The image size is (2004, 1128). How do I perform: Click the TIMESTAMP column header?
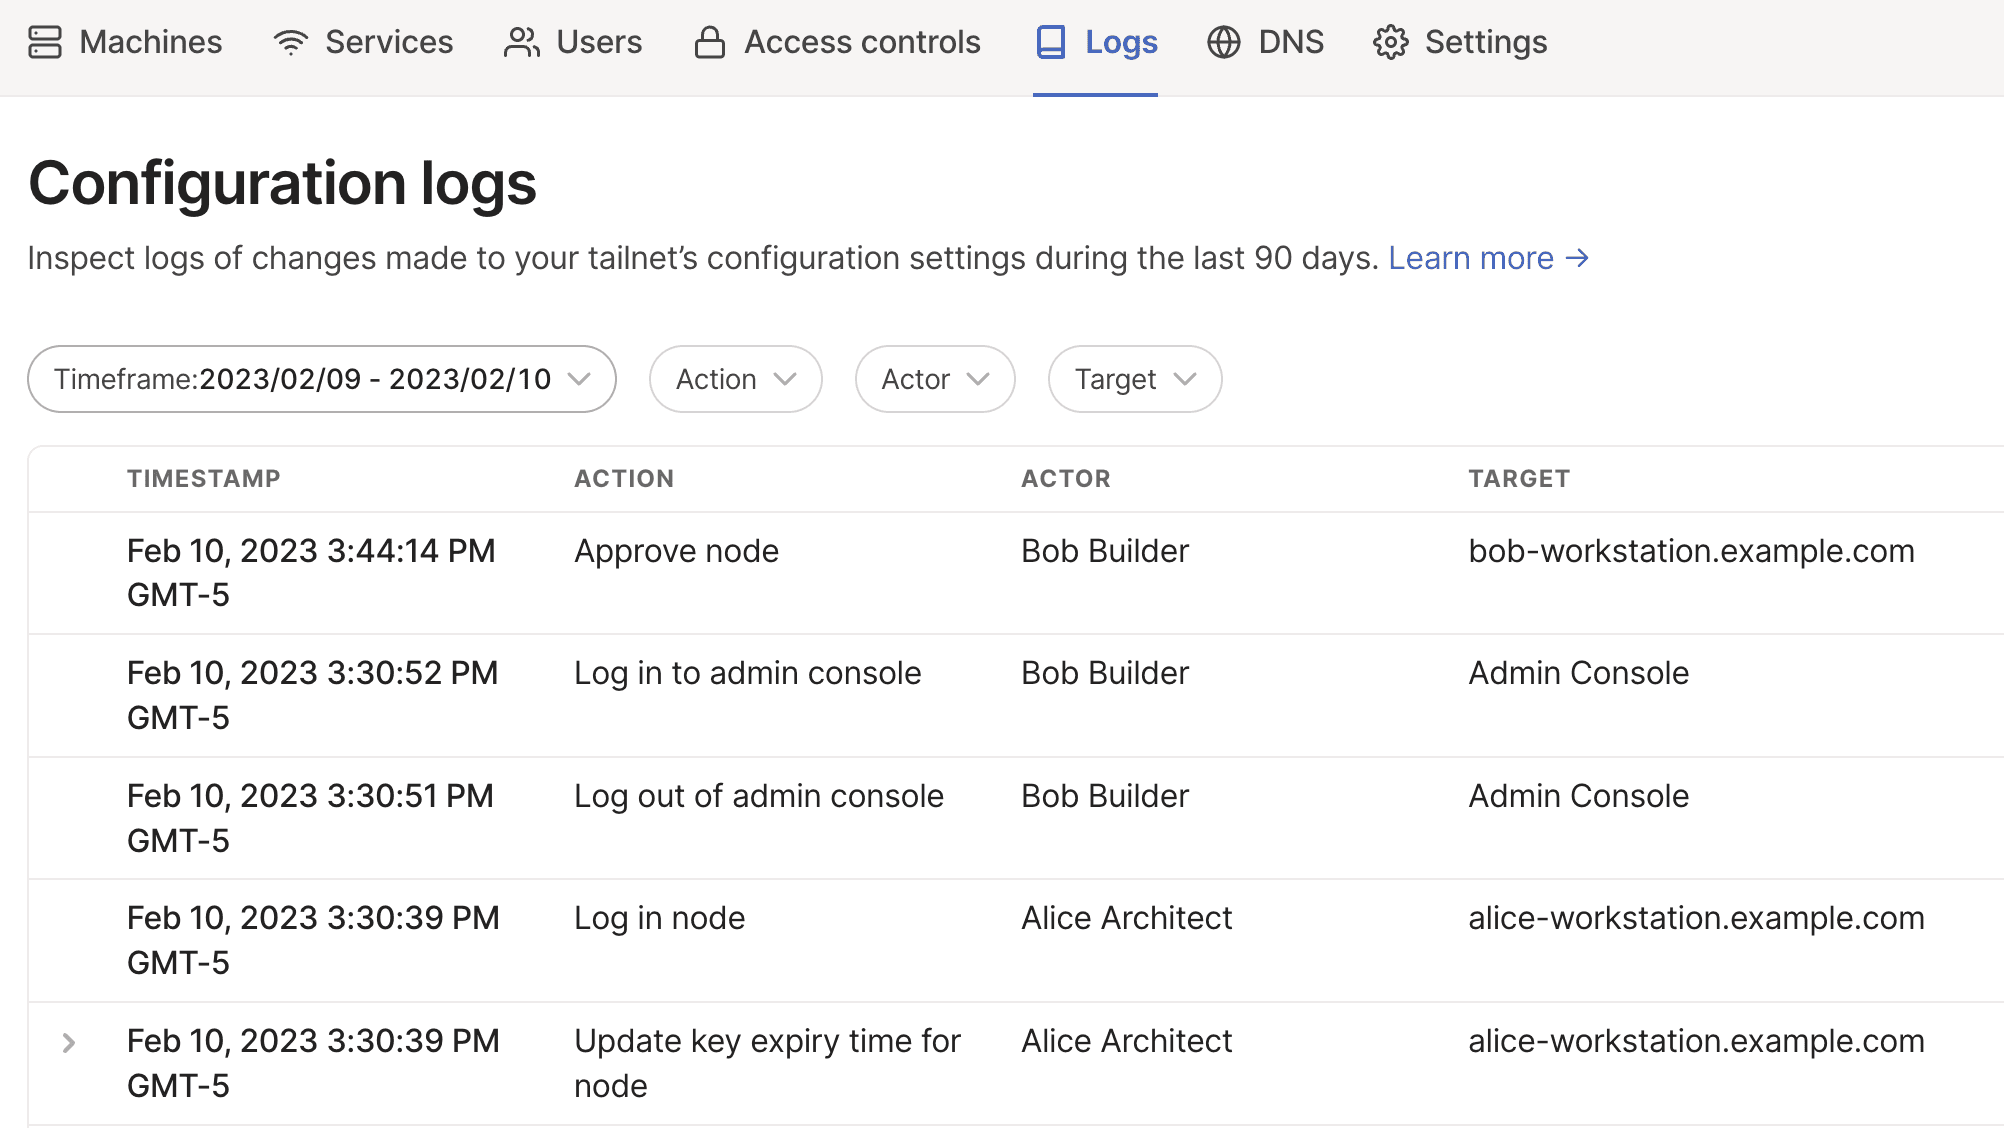(204, 478)
